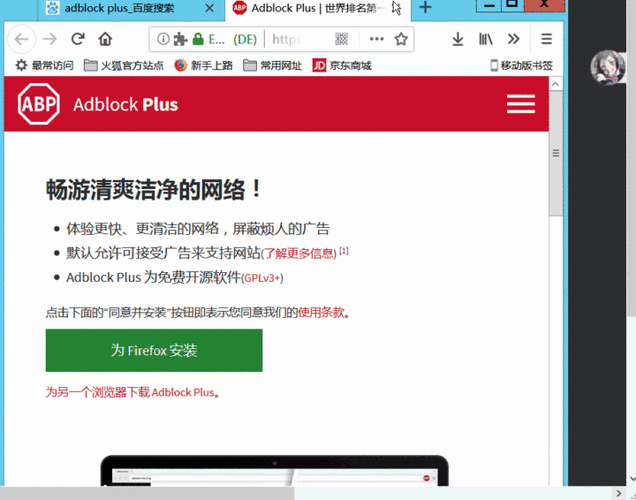Switch to the adblock plus_百度搜索 tab
The width and height of the screenshot is (636, 500).
click(x=120, y=8)
